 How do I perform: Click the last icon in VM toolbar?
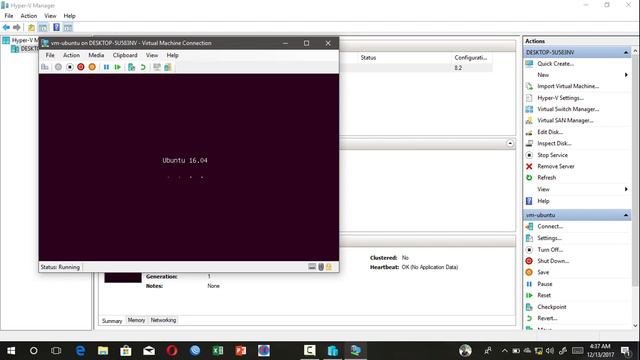click(x=168, y=67)
